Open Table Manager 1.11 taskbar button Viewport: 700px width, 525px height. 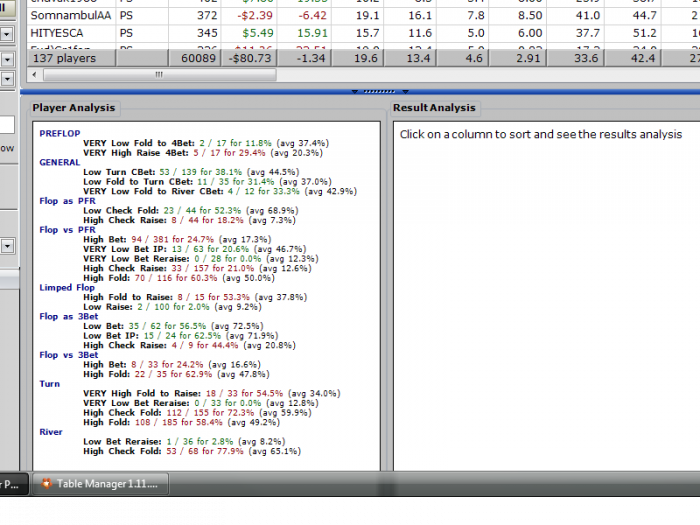100,483
